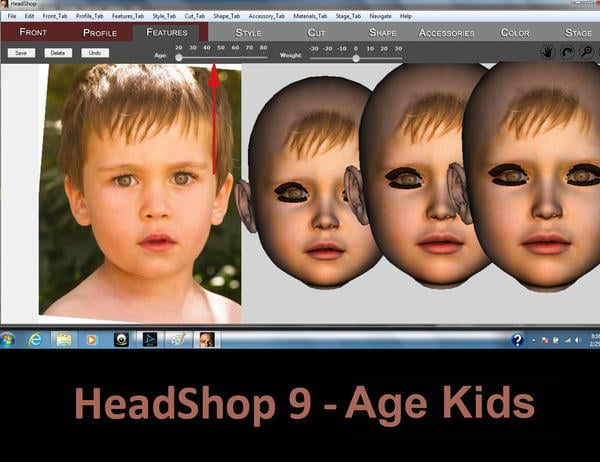This screenshot has width=600, height=462.
Task: Open the Materials_Tab menu
Action: click(310, 16)
